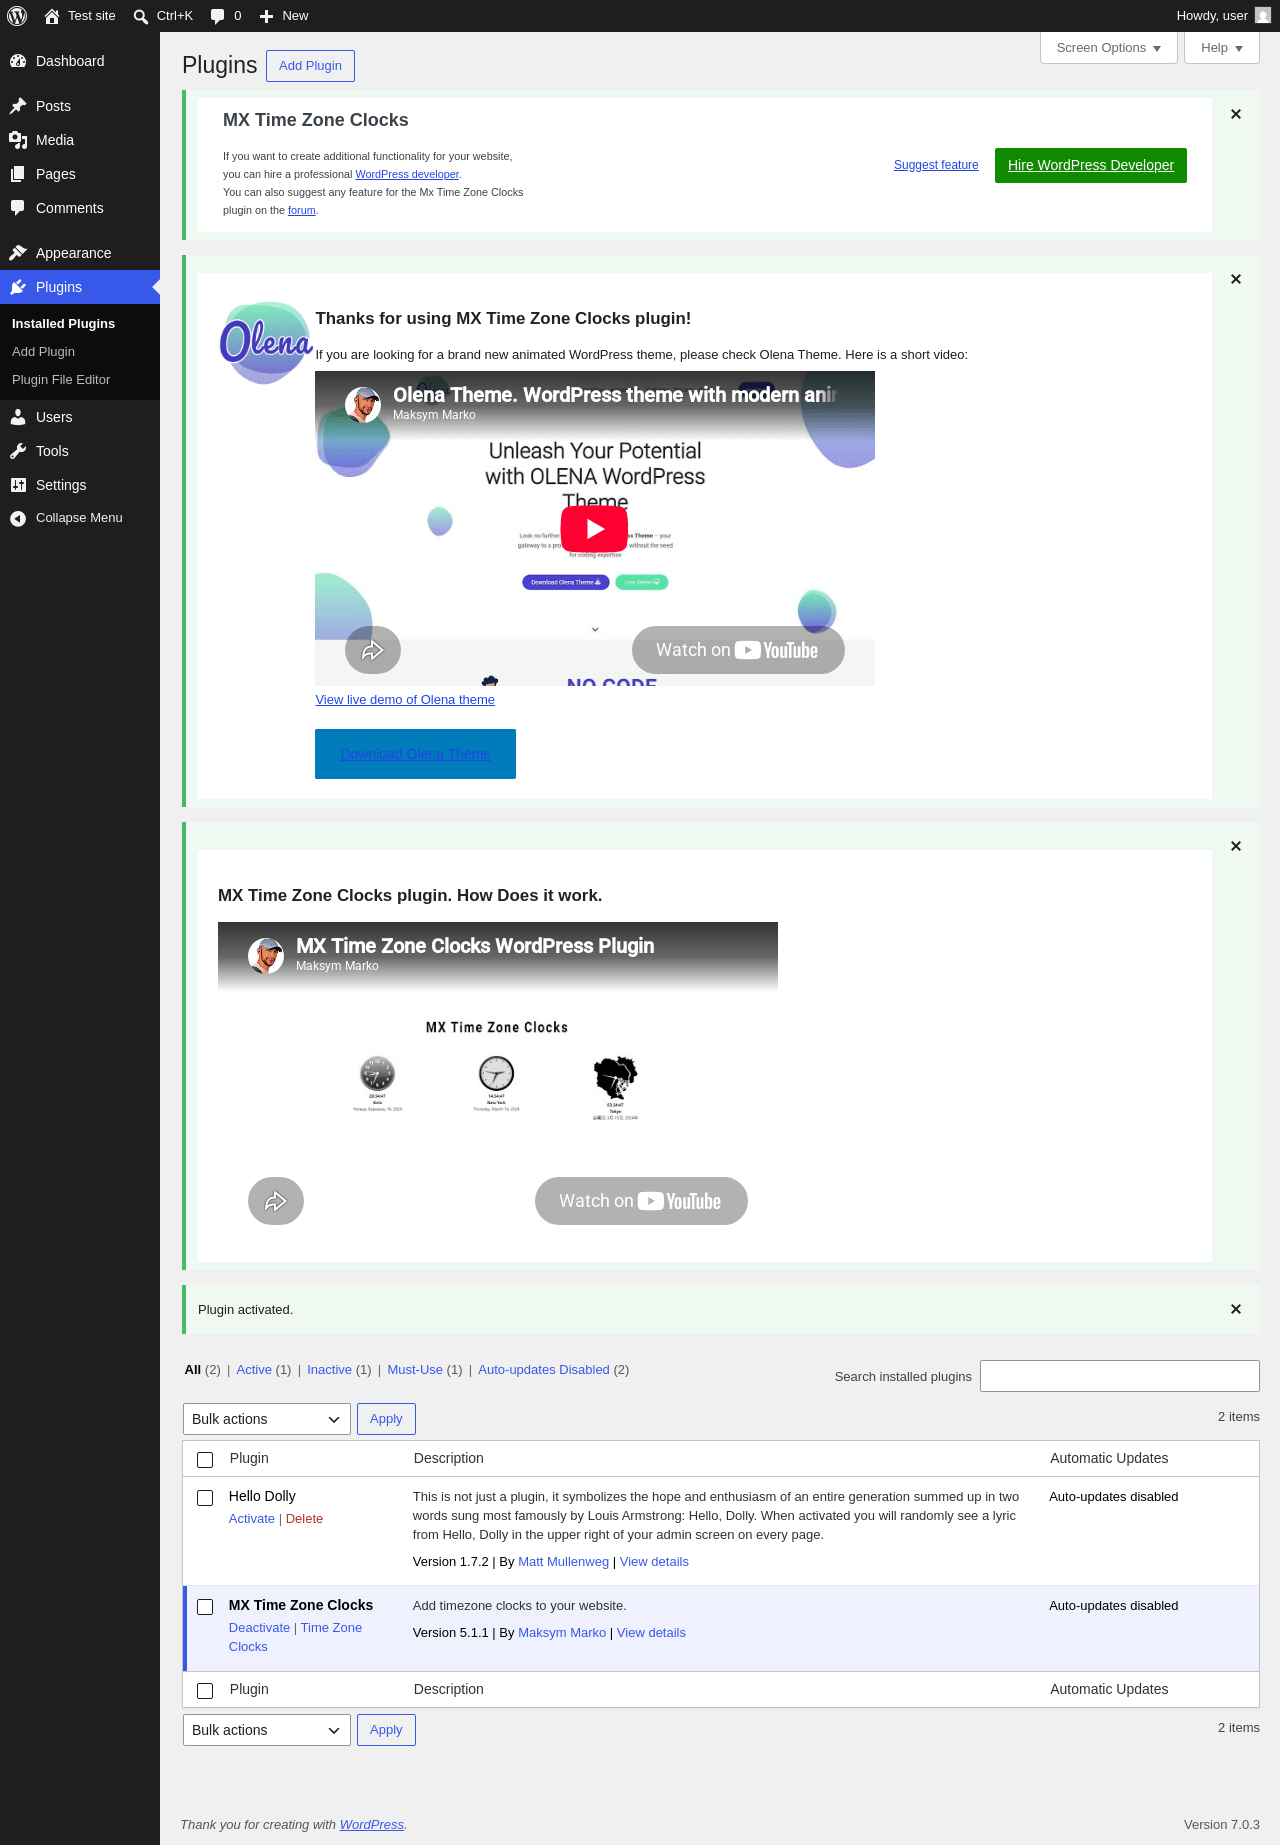
Task: Tick the select-all checkbox in table header
Action: pos(205,1459)
